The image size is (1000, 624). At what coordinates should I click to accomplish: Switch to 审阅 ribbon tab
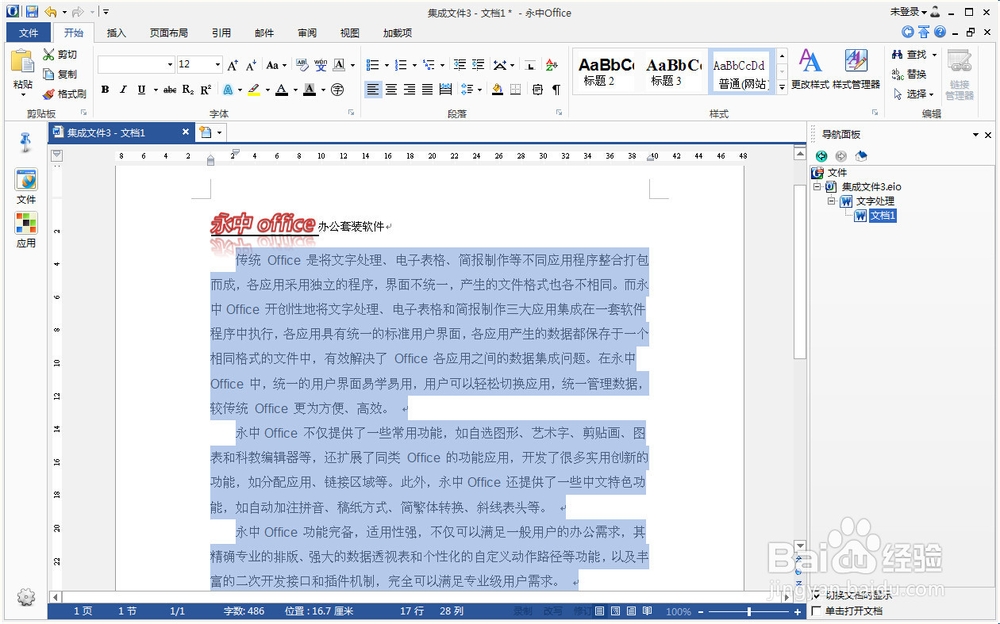tap(307, 33)
